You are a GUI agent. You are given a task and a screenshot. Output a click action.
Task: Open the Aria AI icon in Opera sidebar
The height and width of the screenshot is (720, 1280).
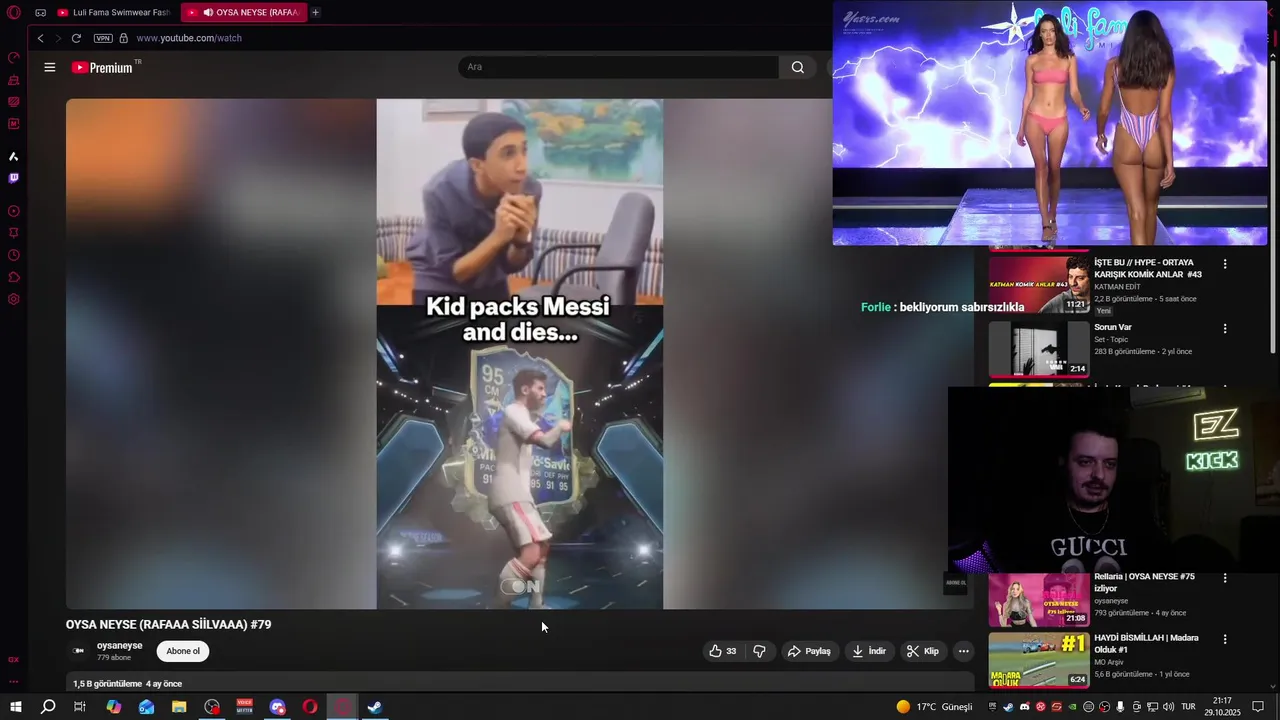pos(14,156)
